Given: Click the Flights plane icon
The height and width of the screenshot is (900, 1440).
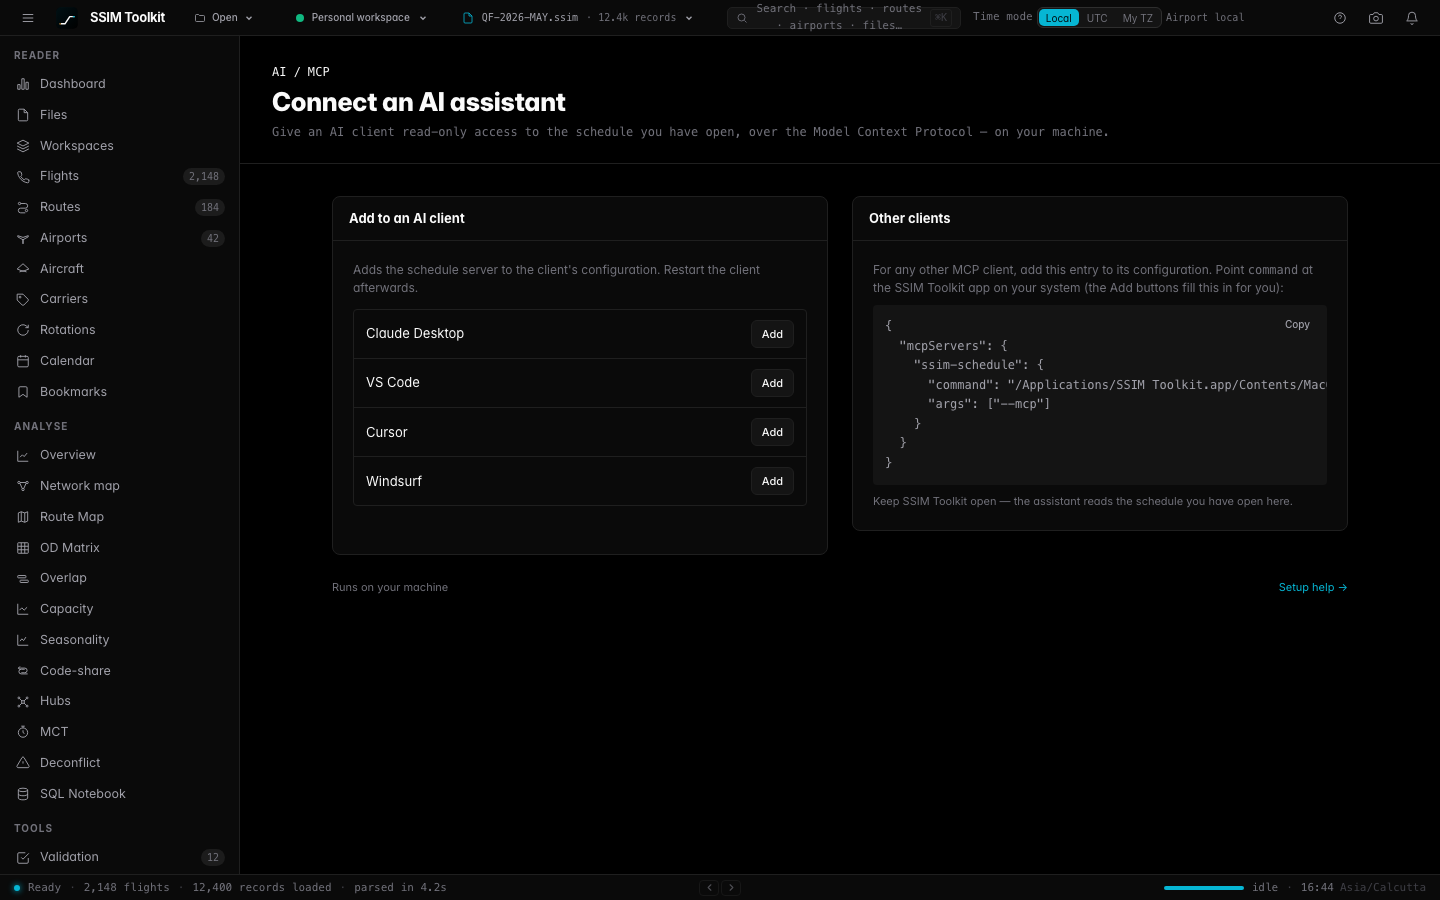Looking at the screenshot, I should (23, 176).
